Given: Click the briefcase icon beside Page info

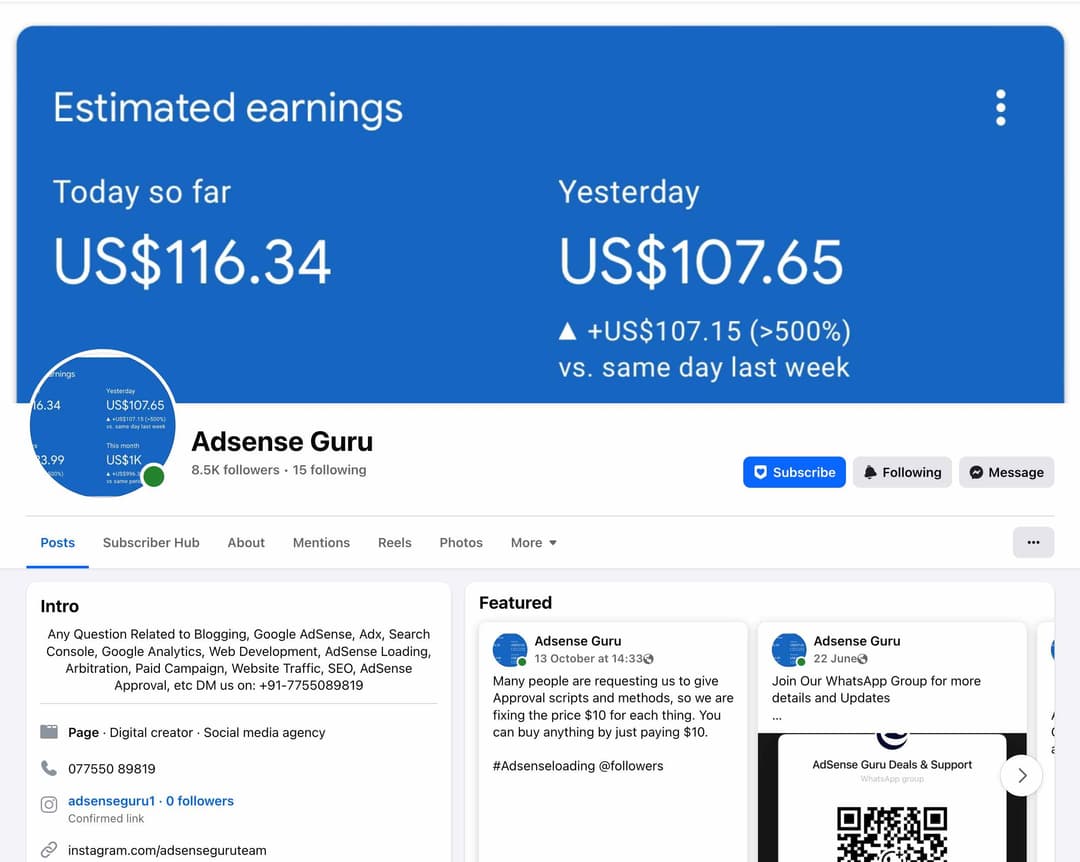Looking at the screenshot, I should click(x=49, y=731).
